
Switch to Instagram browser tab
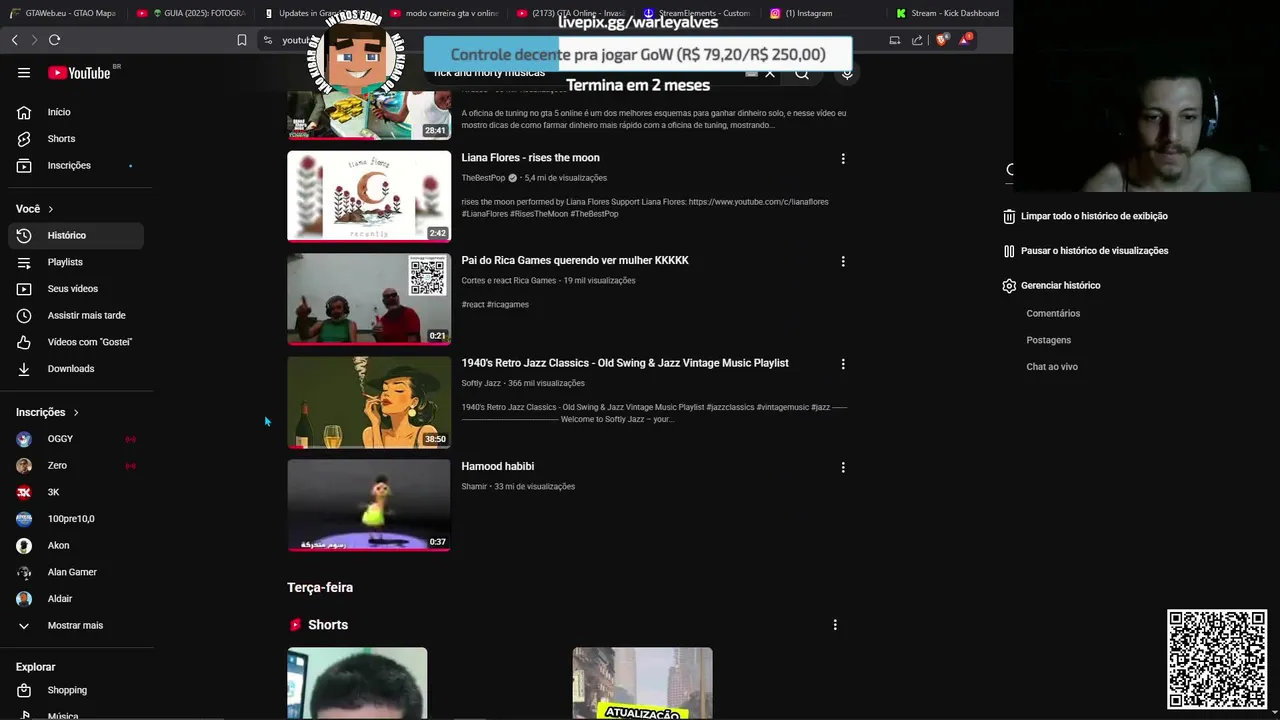(x=822, y=13)
